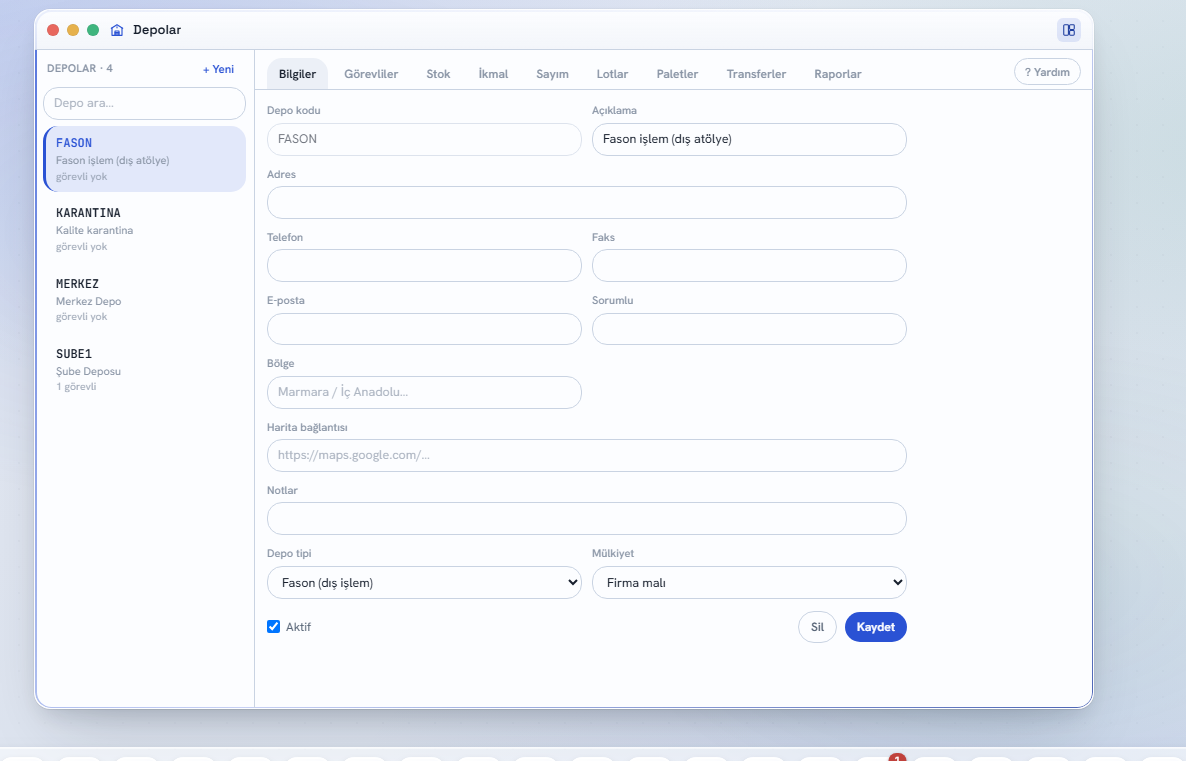
Task: Focus the Harita bağlantısı field
Action: (x=587, y=455)
